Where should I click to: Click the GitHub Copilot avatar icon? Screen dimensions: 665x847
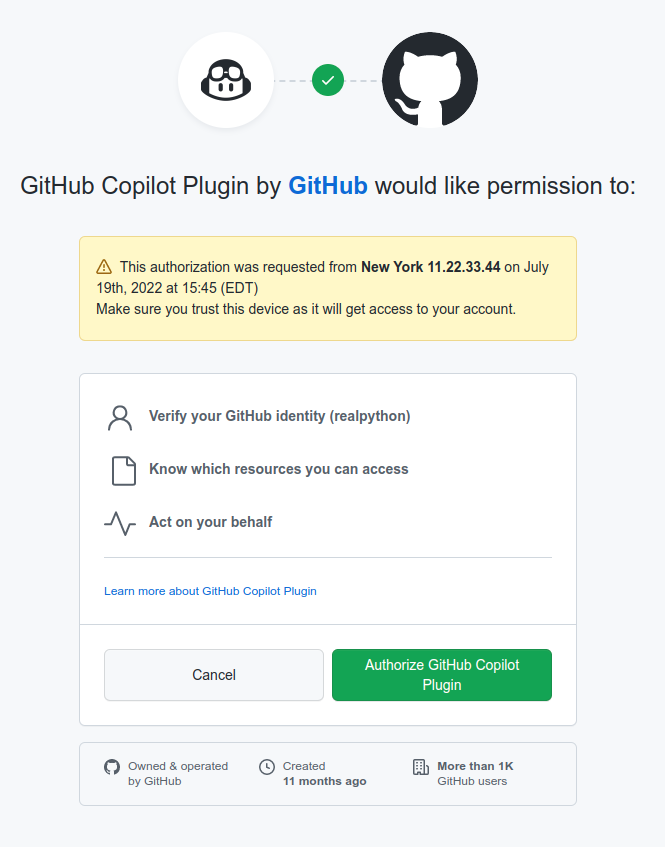225,80
